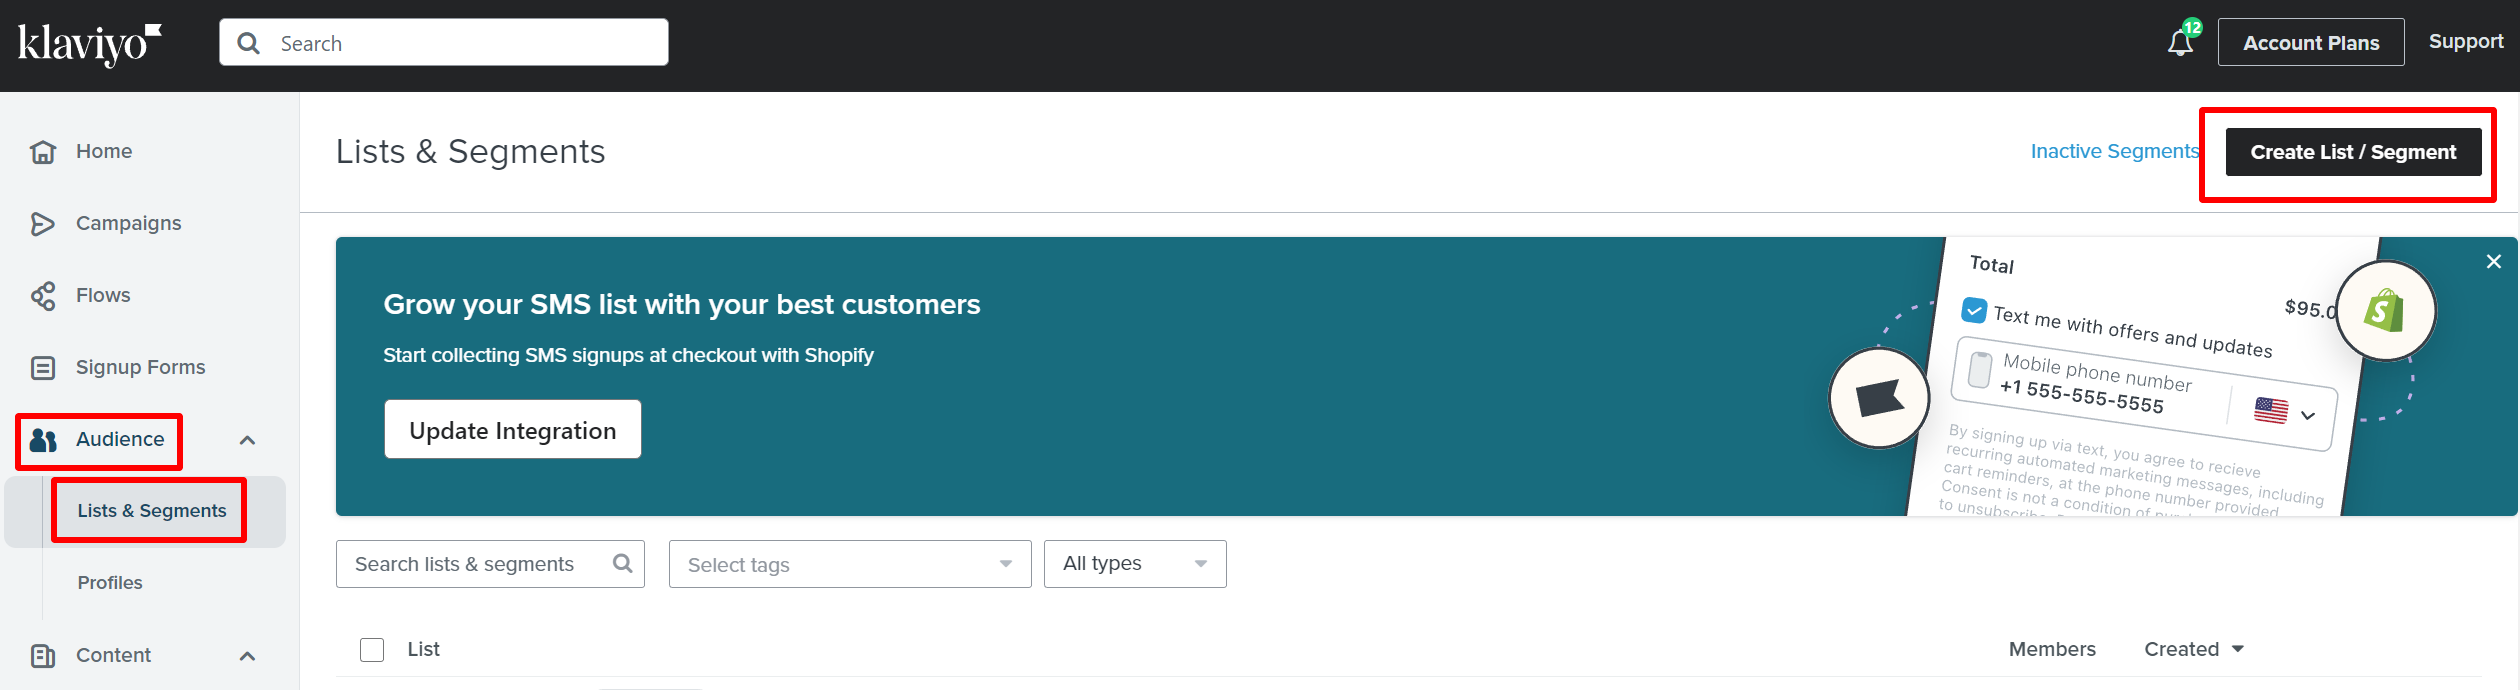Click the magnifier in lists search box
2520x690 pixels.
click(x=622, y=564)
